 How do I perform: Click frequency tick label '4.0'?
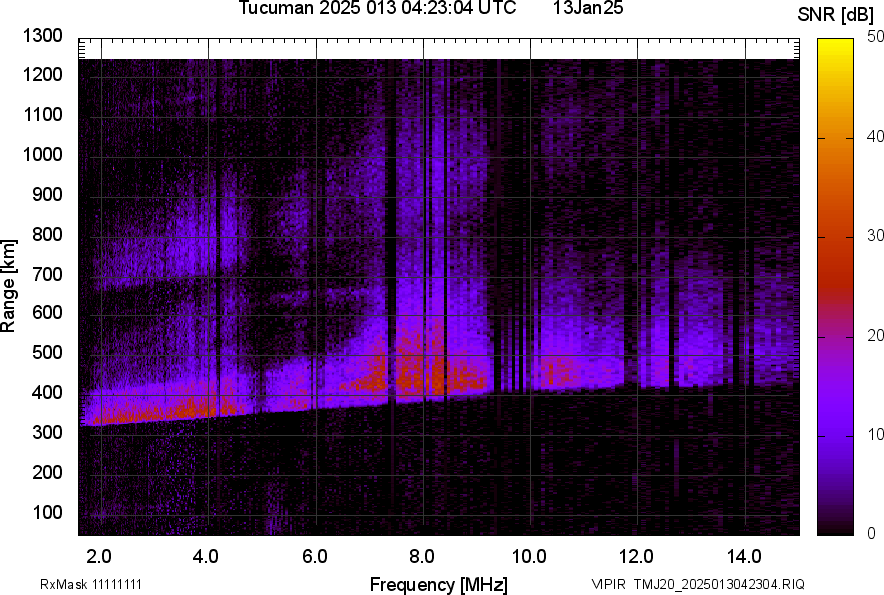point(206,557)
